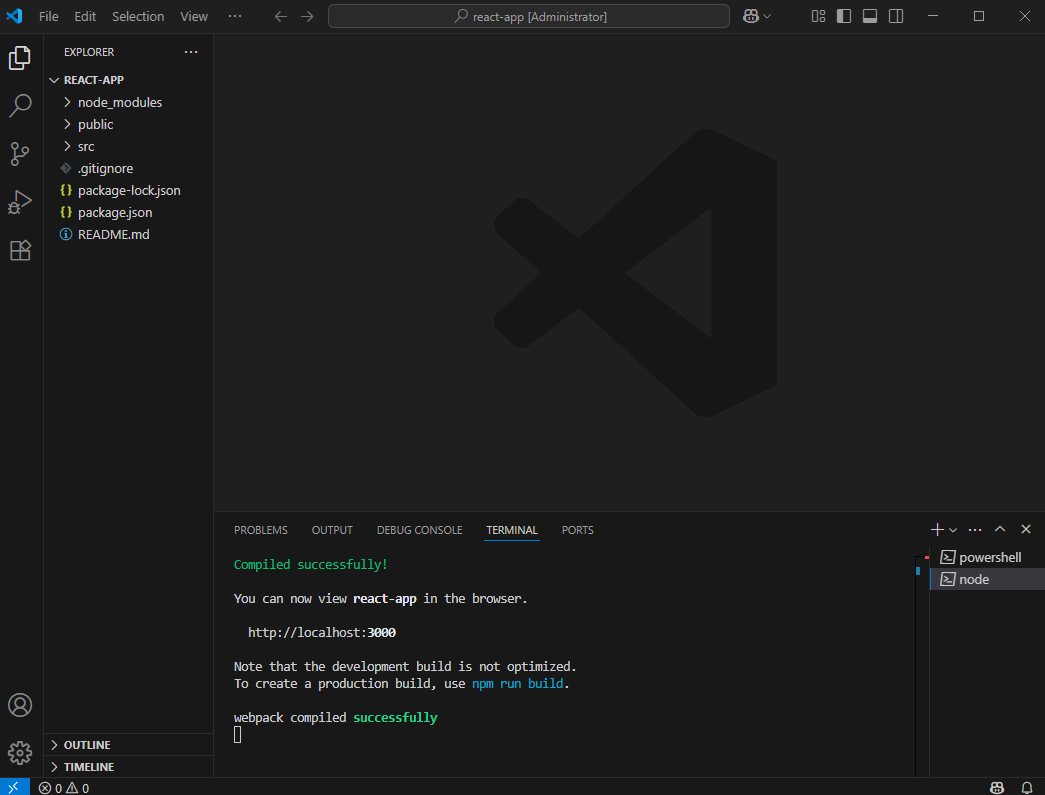Viewport: 1045px width, 795px height.
Task: Open the File menu
Action: pyautogui.click(x=49, y=16)
